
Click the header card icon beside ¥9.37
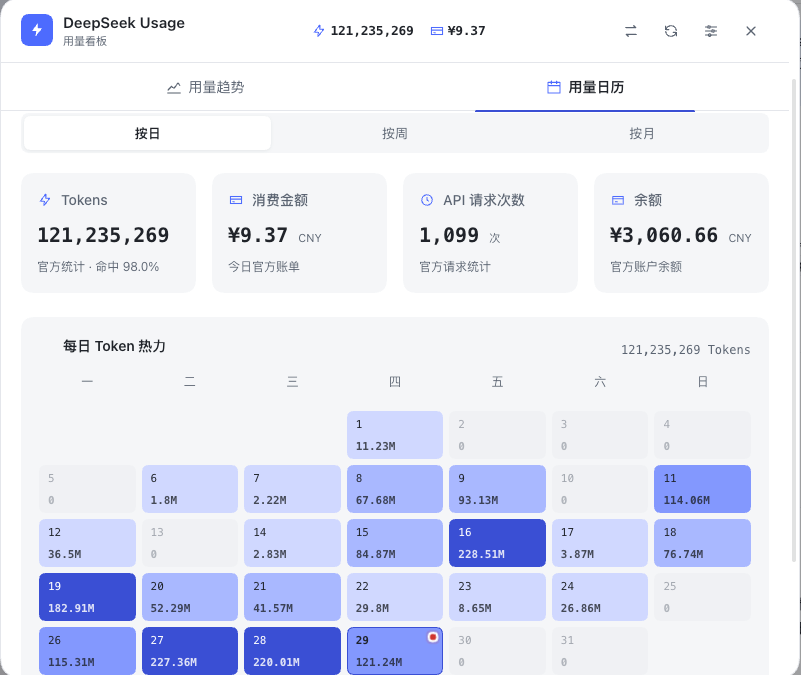[437, 31]
